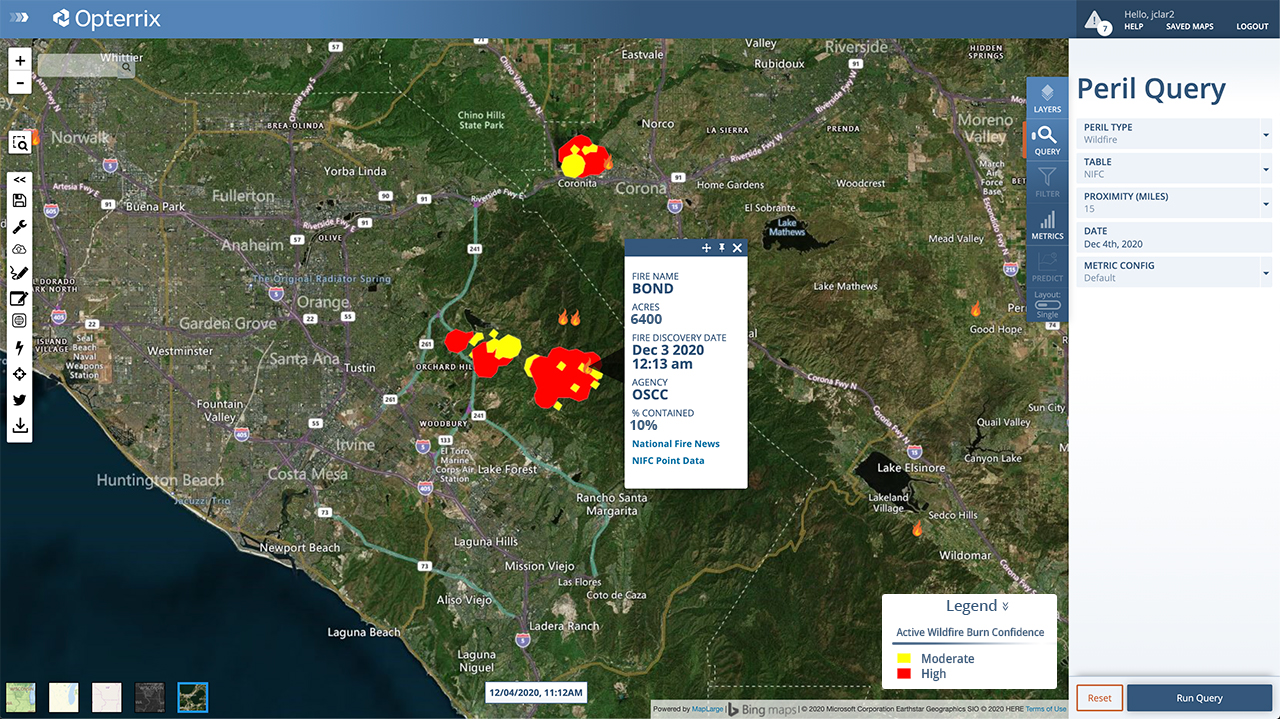The height and width of the screenshot is (719, 1280).
Task: Click the cloud upload icon
Action: pyautogui.click(x=20, y=250)
